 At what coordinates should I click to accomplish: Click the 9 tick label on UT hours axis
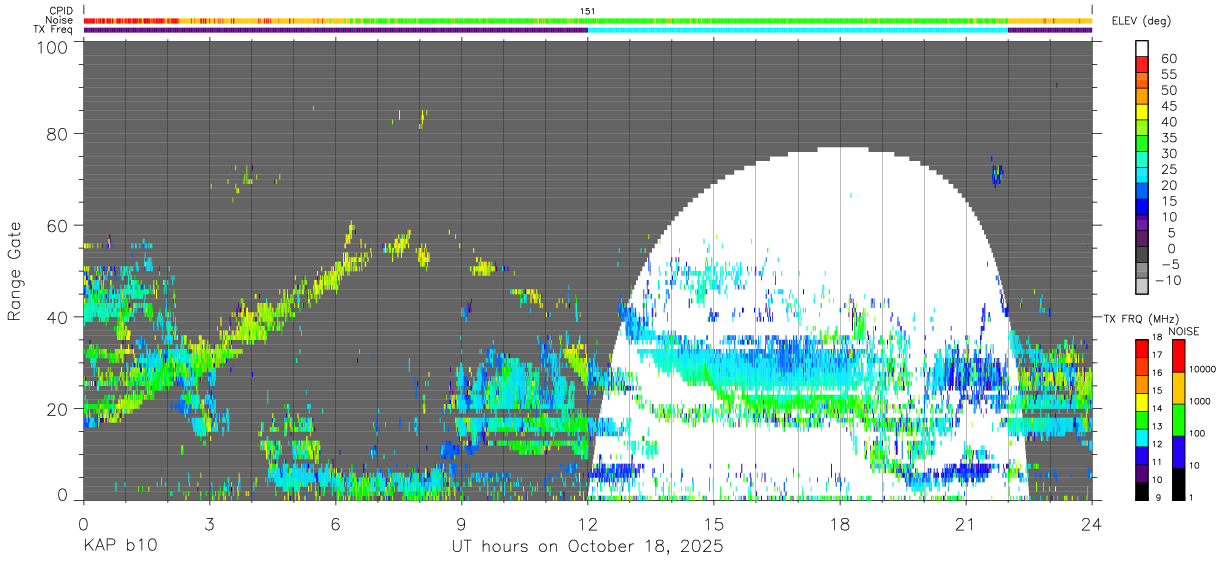click(461, 524)
